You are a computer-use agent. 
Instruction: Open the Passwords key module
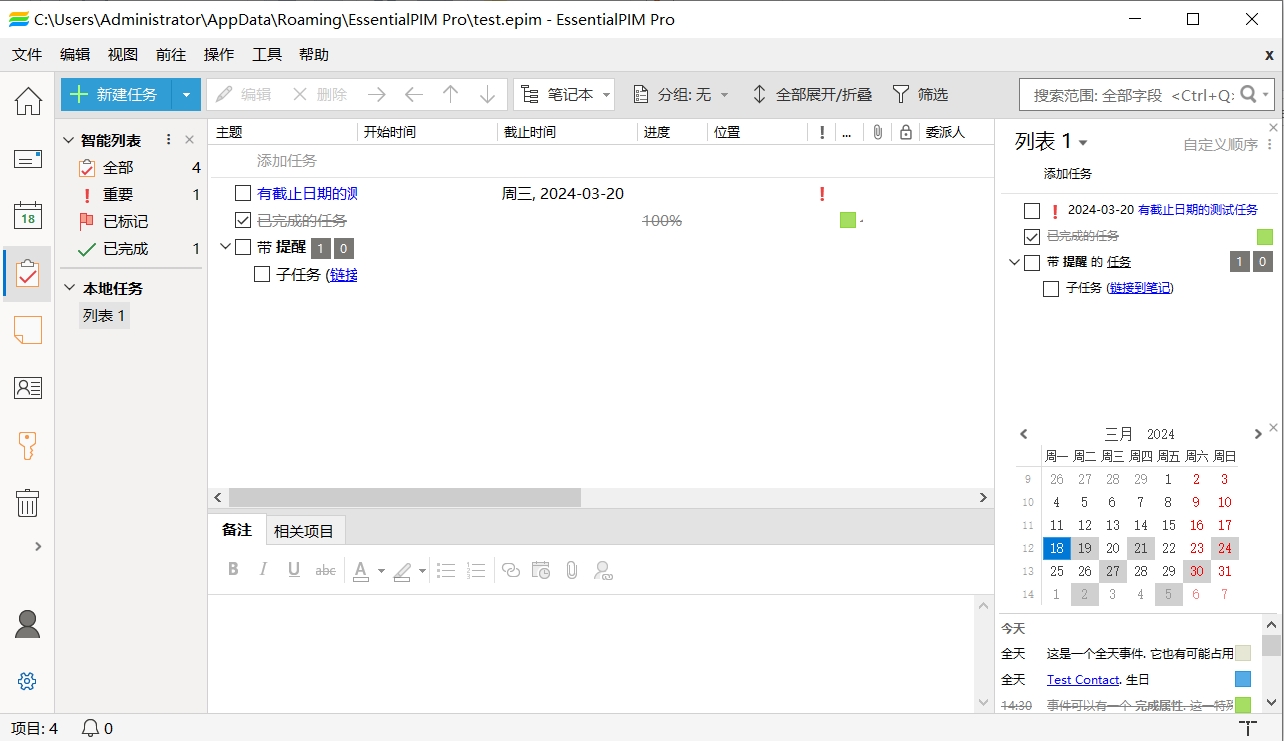pyautogui.click(x=28, y=445)
